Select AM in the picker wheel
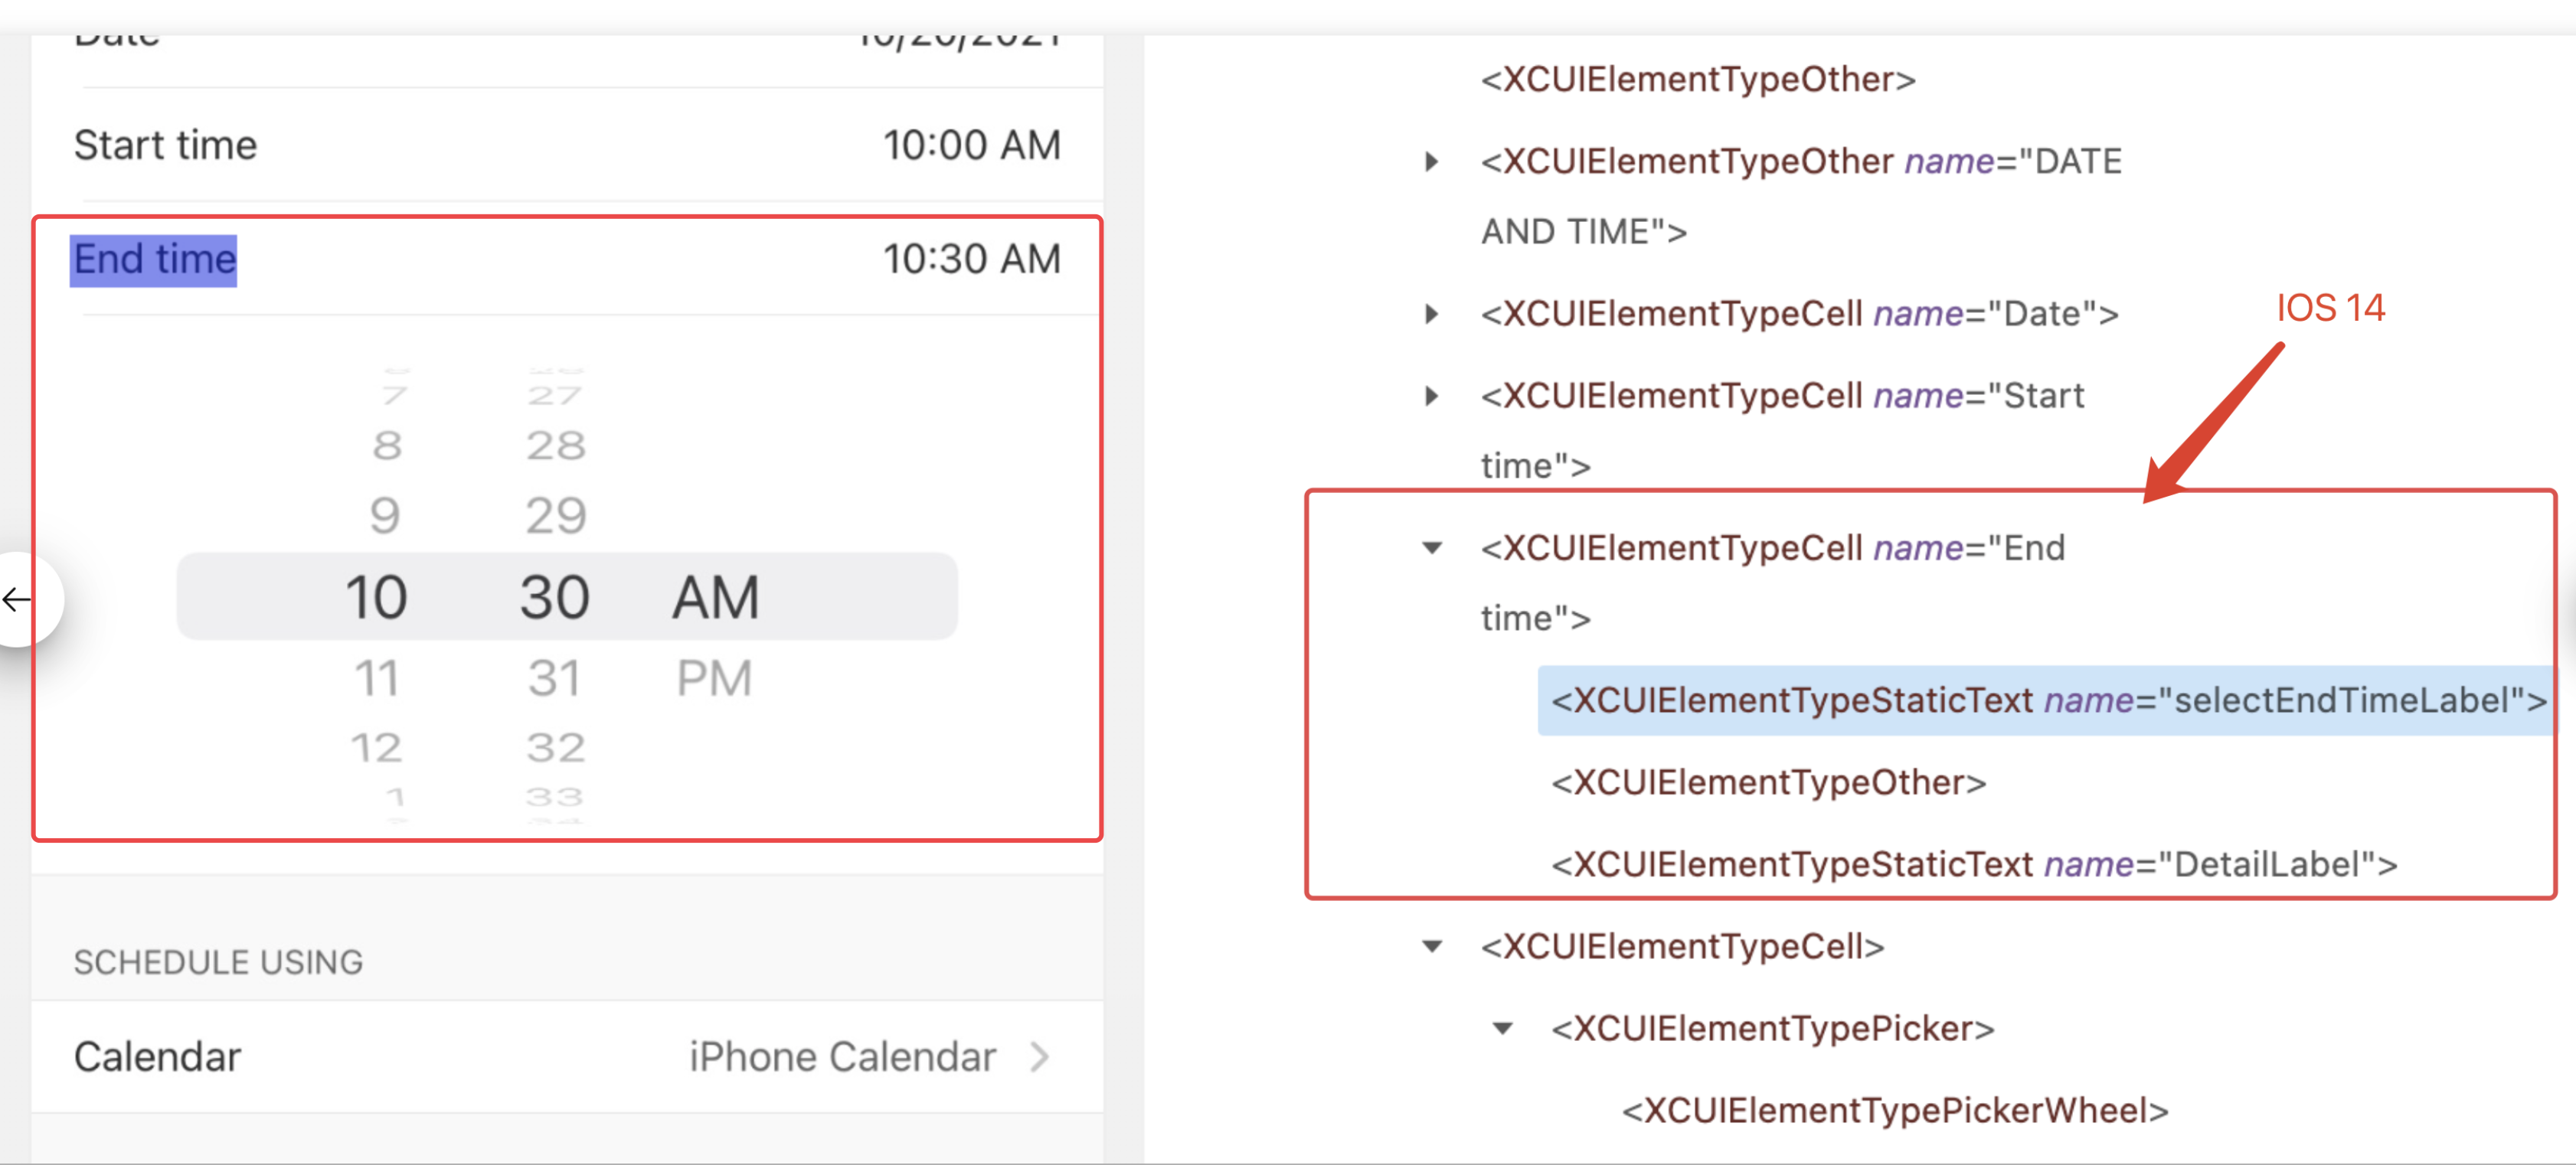 (x=712, y=596)
